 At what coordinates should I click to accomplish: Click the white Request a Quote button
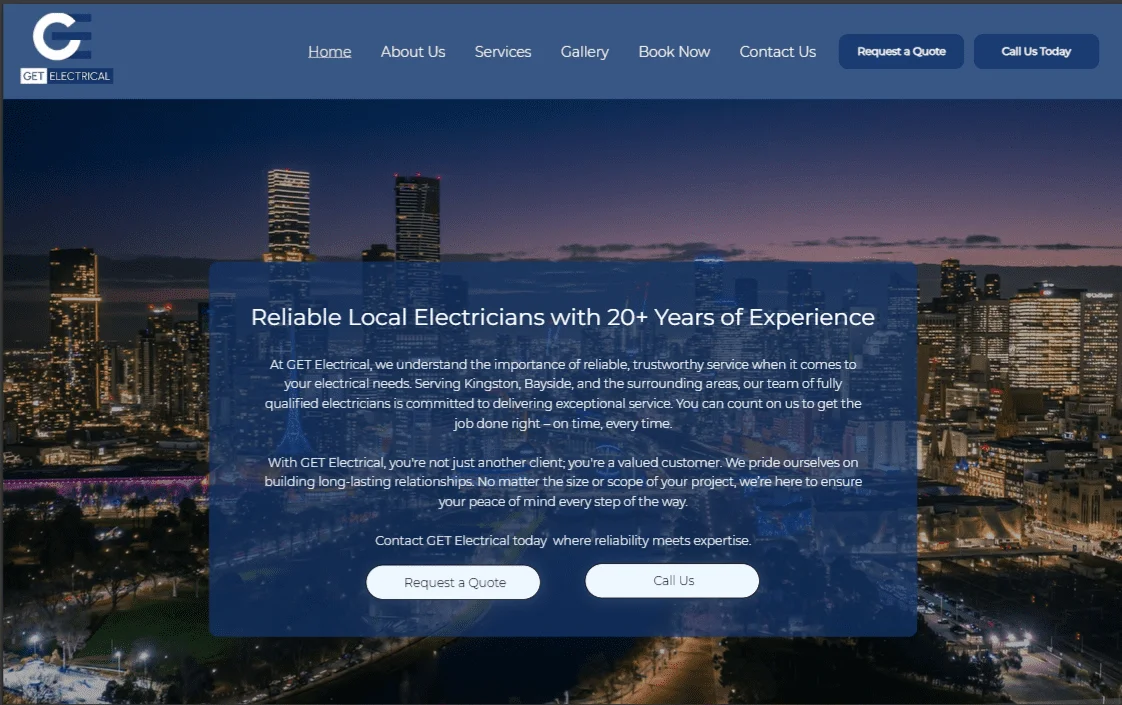(453, 582)
